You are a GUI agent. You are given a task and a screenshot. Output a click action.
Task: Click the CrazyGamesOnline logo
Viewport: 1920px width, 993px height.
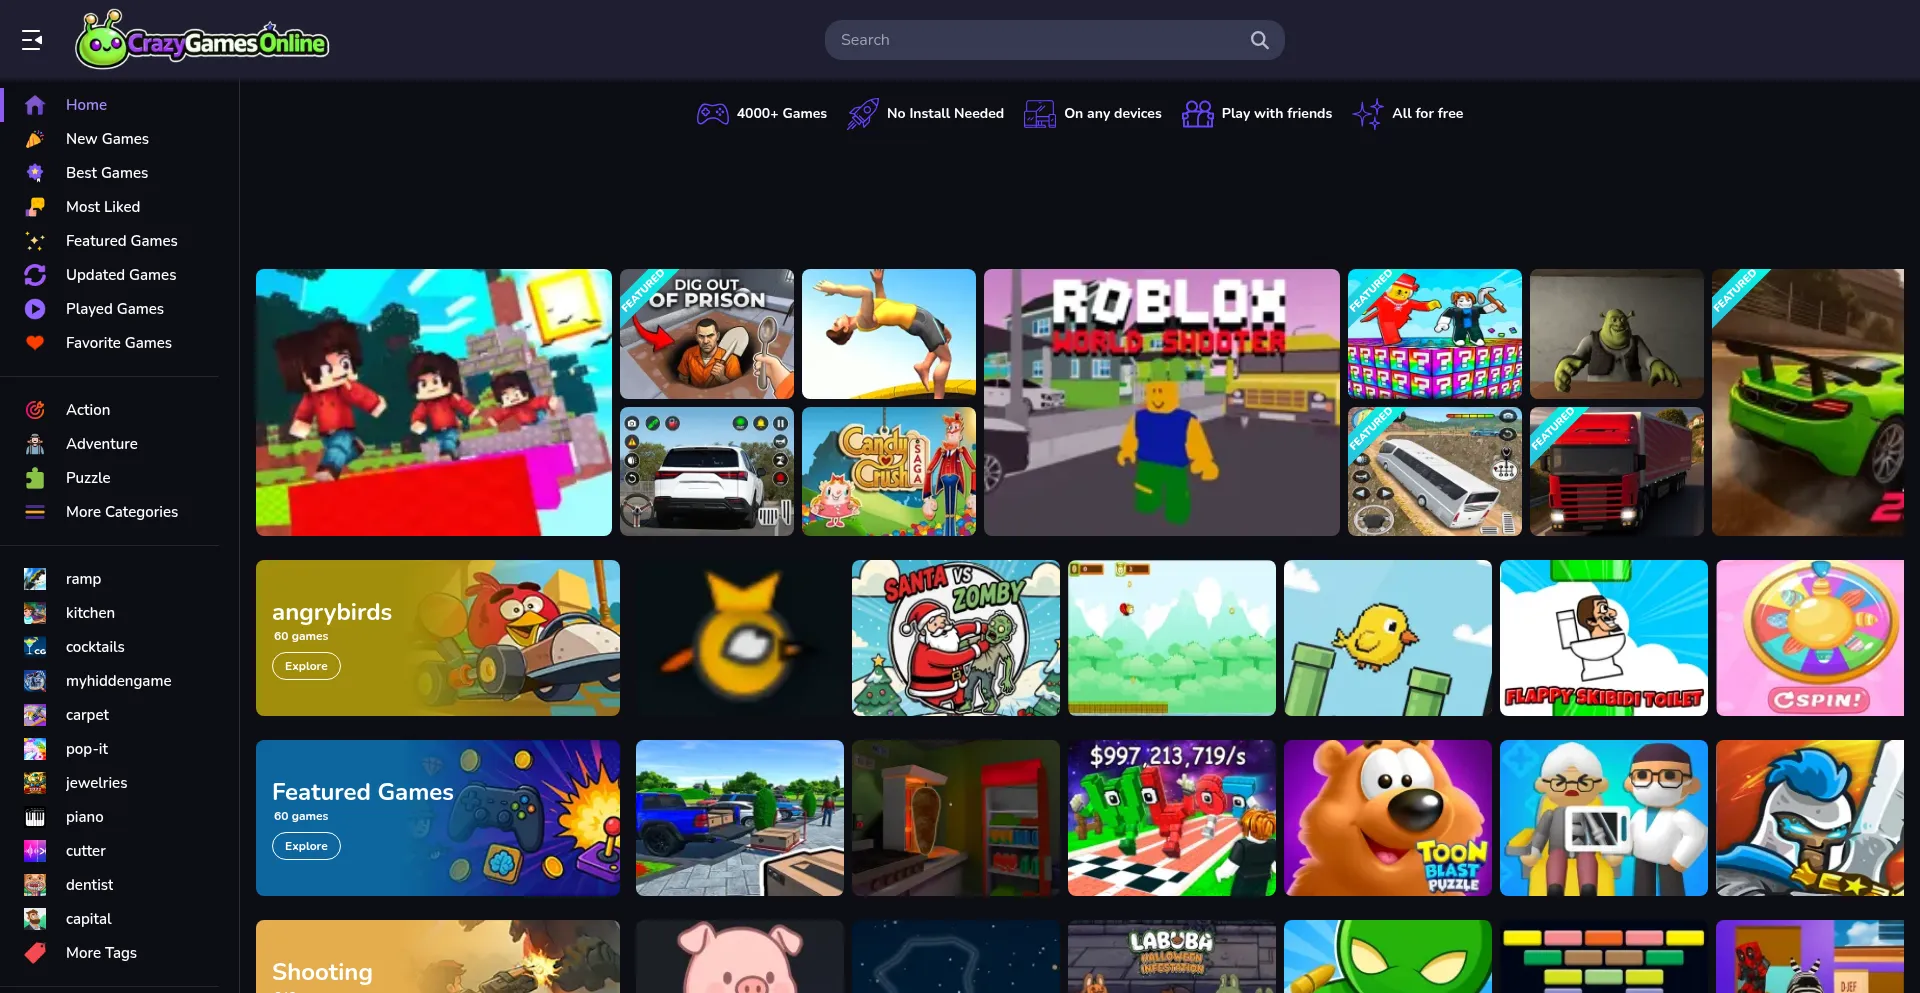point(202,40)
